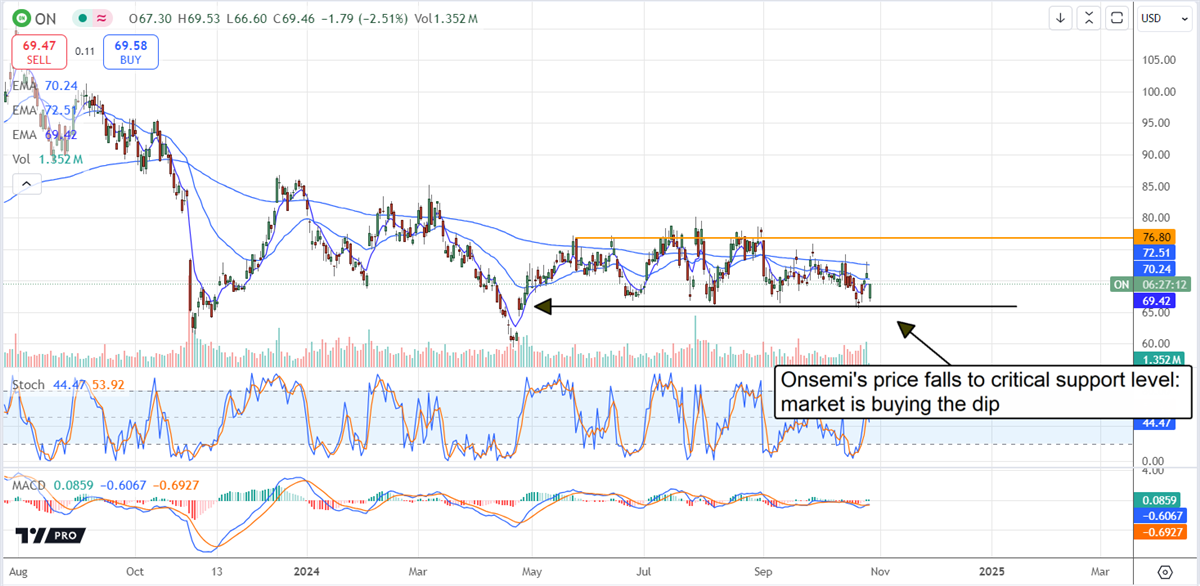Viewport: 1200px width, 586px height.
Task: Click the ON symbol logo
Action: pos(20,17)
